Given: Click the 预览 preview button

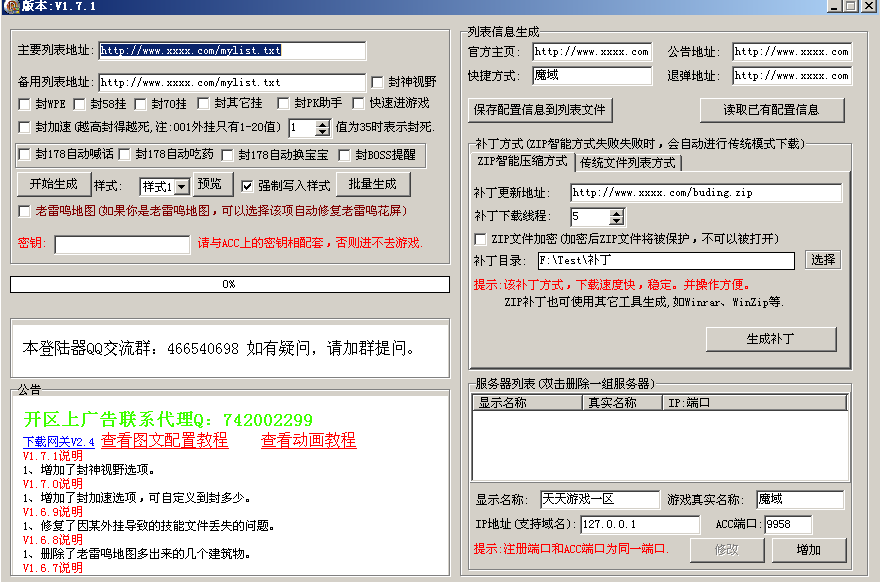Looking at the screenshot, I should point(212,184).
